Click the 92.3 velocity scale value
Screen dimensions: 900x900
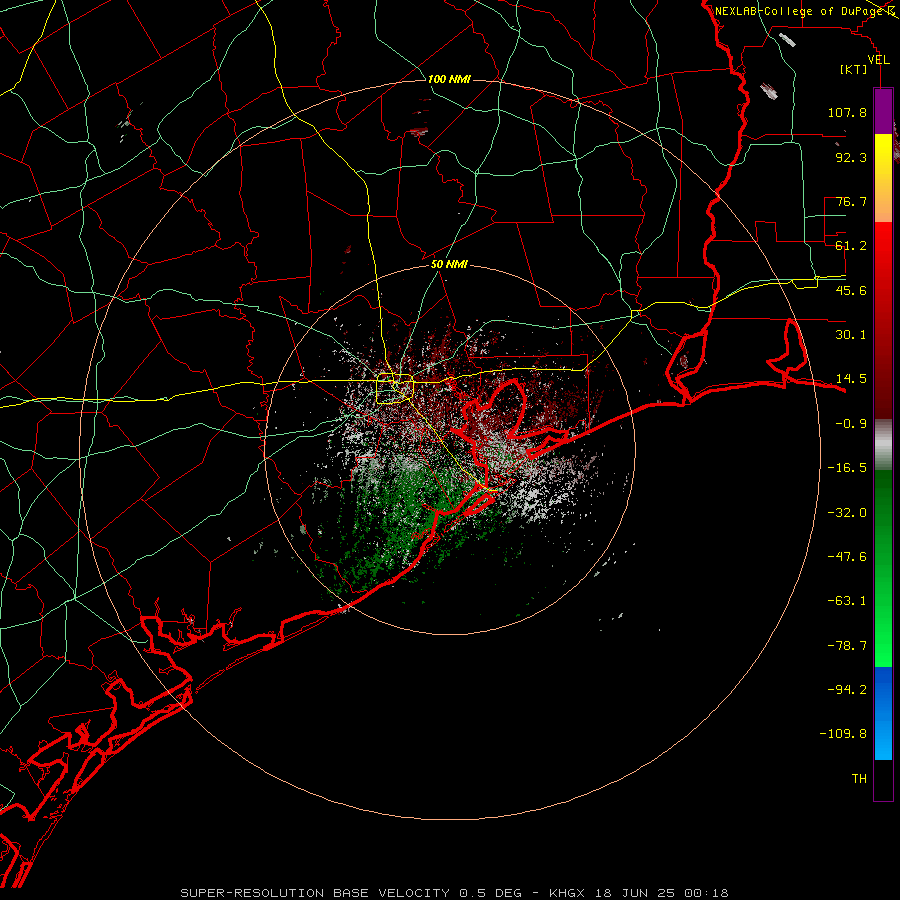[x=851, y=157]
